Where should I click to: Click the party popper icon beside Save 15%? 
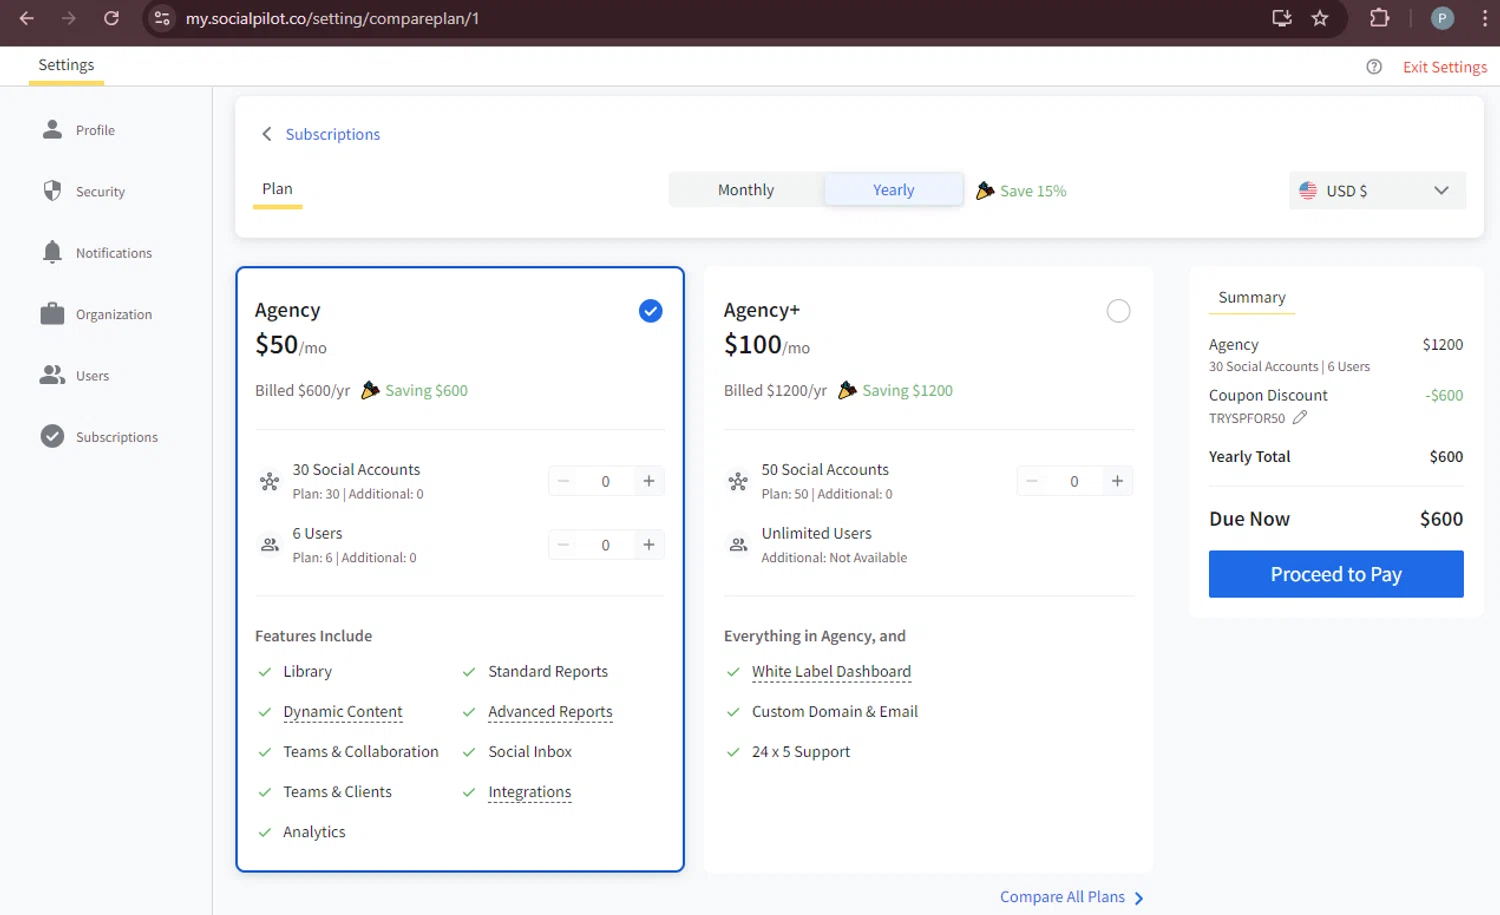[x=985, y=190]
